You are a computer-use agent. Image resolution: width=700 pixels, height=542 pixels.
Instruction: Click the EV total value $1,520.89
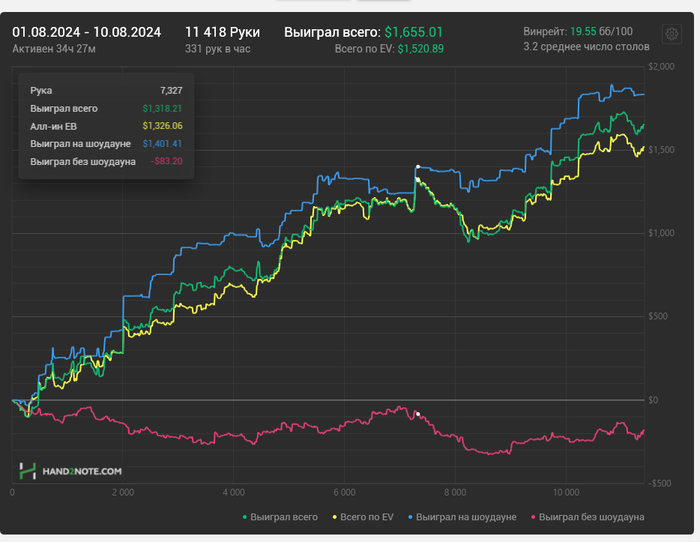[421, 49]
